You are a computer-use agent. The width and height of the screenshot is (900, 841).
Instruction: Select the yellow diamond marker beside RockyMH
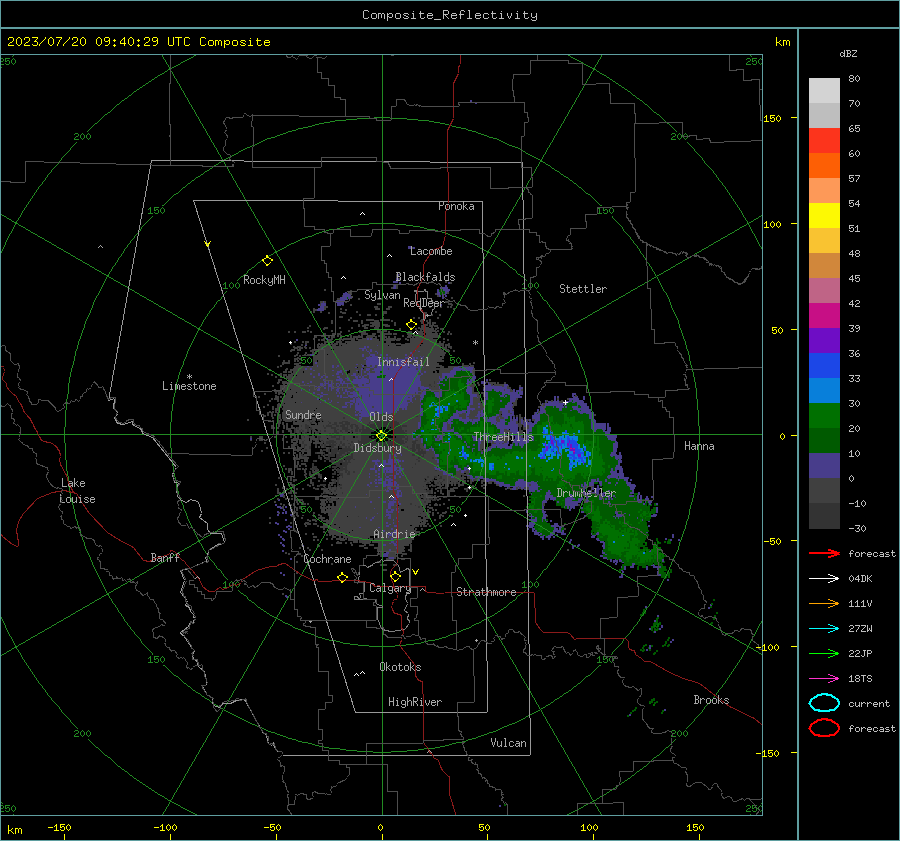point(267,261)
